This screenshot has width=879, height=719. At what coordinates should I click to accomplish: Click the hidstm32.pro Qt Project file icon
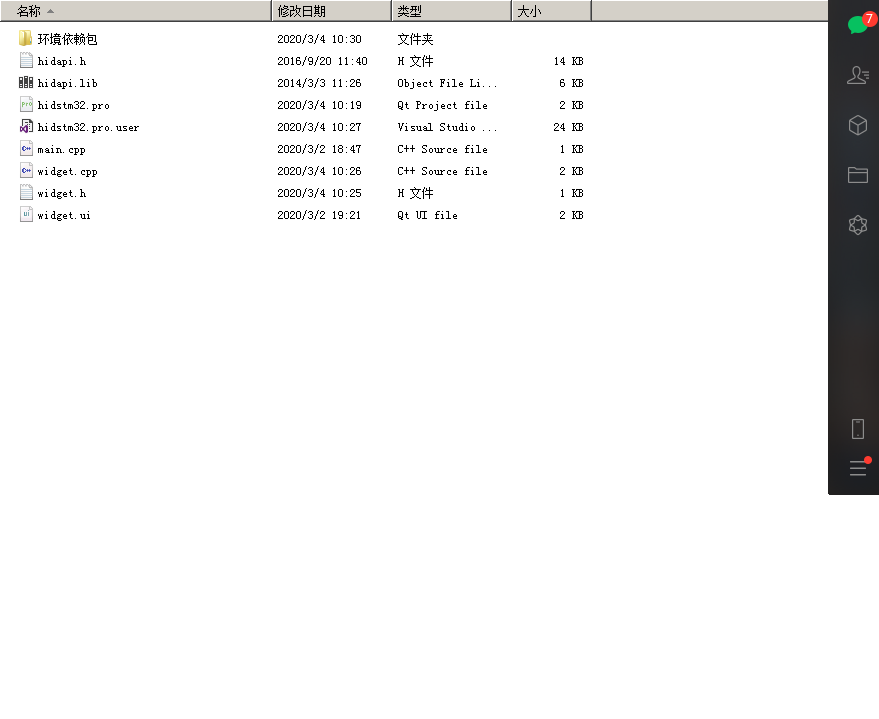[26, 105]
